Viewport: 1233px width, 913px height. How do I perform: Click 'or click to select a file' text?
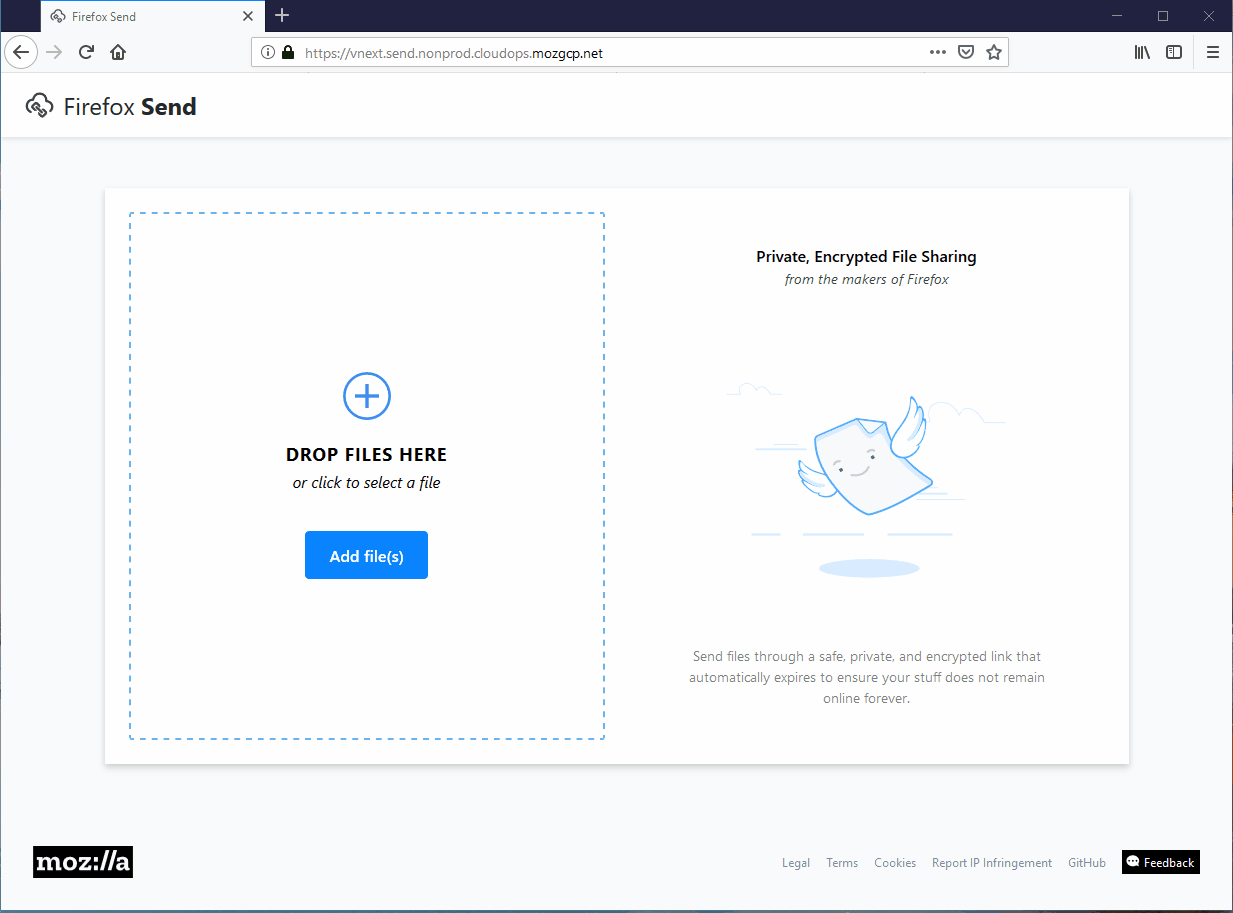pyautogui.click(x=367, y=483)
